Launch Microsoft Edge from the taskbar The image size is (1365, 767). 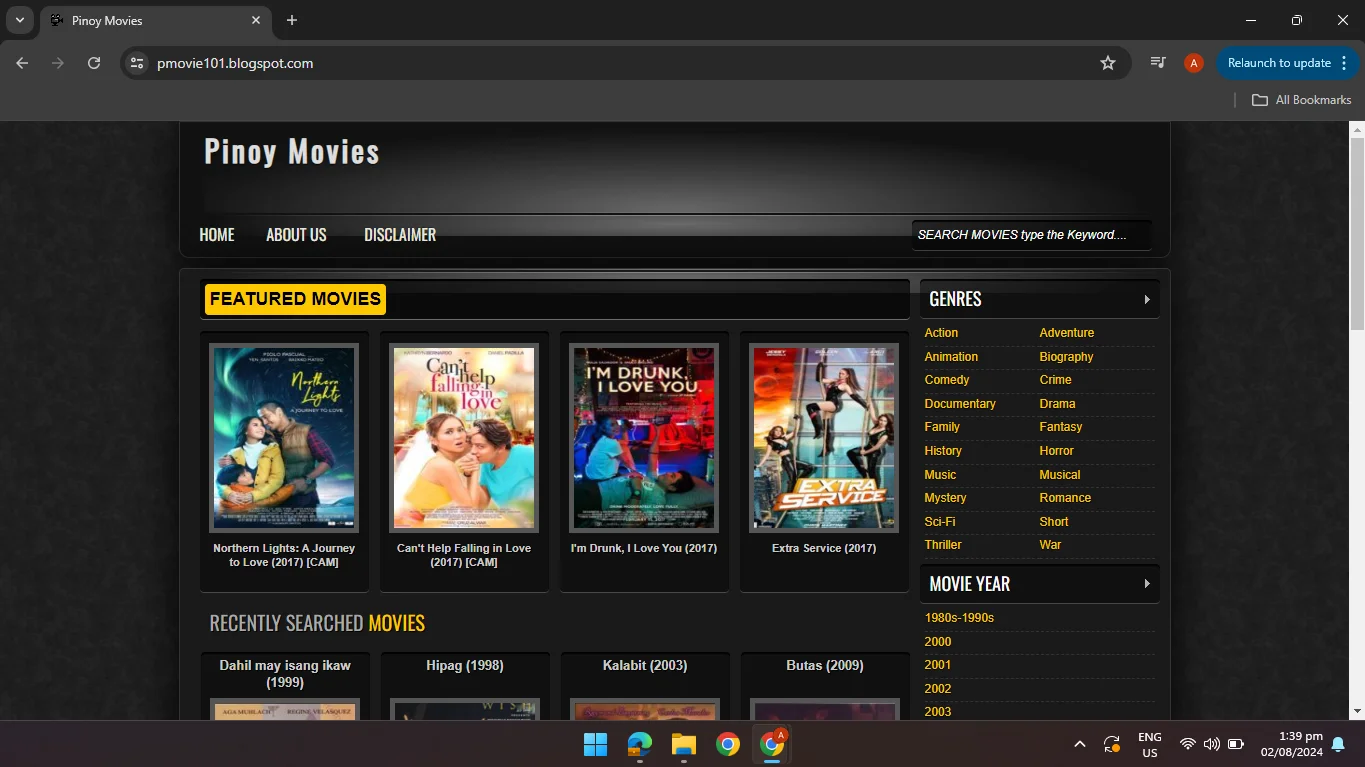point(639,744)
